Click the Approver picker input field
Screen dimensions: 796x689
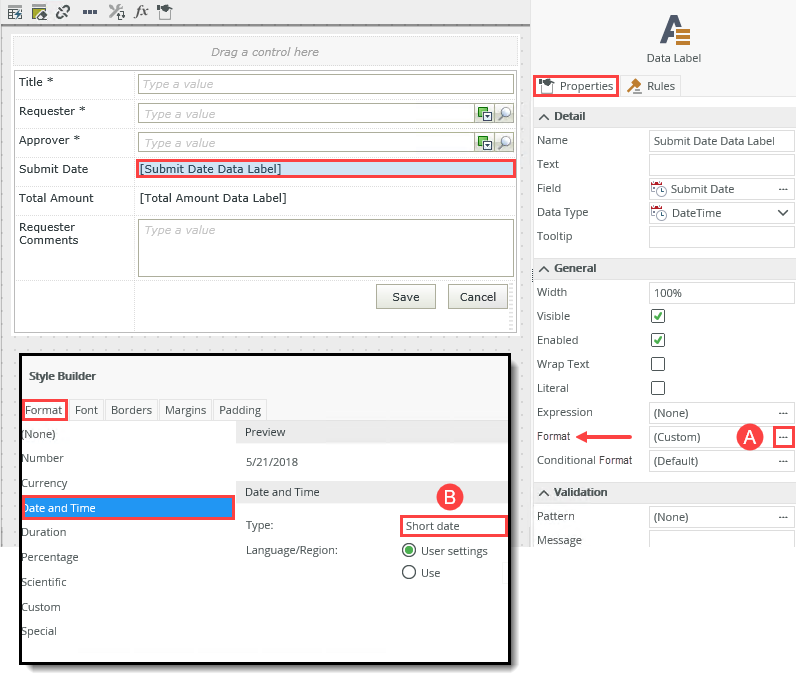pos(307,143)
